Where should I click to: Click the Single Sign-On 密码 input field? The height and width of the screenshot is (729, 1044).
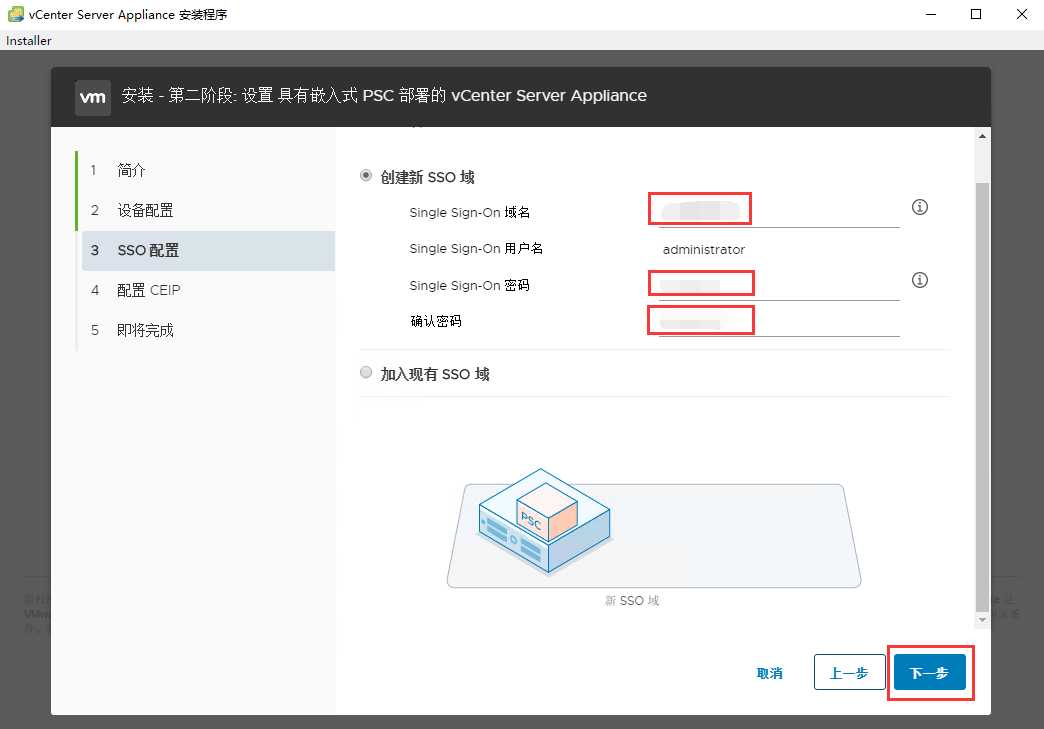coord(778,284)
